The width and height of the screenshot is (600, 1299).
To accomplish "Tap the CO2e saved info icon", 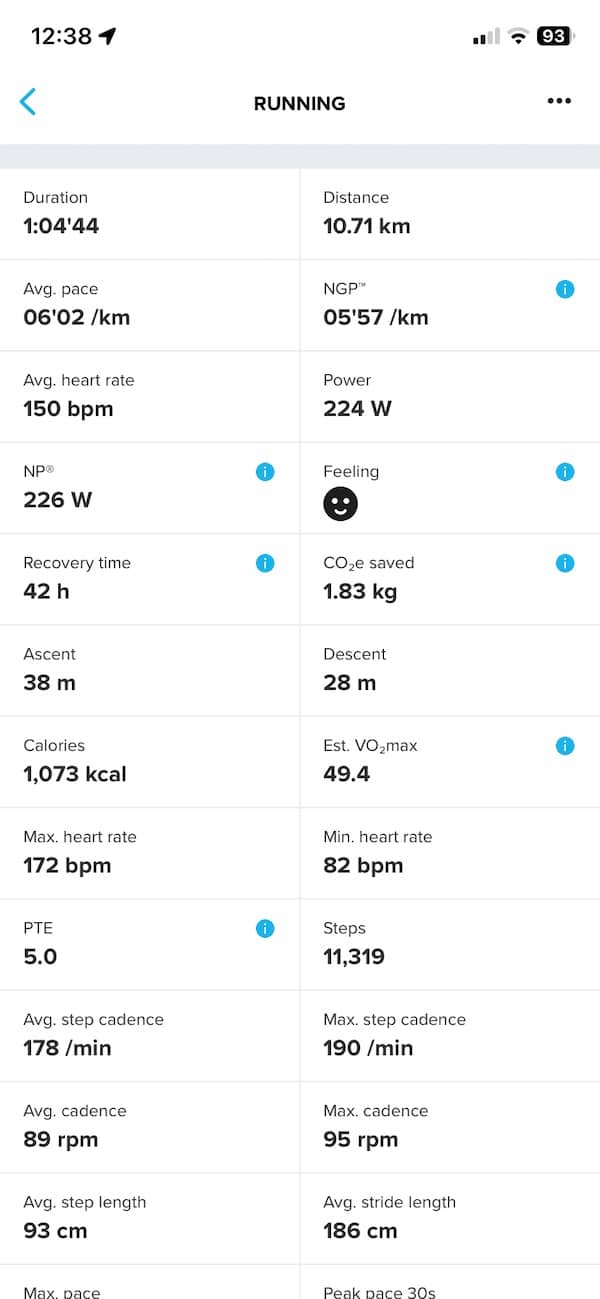I will [565, 563].
